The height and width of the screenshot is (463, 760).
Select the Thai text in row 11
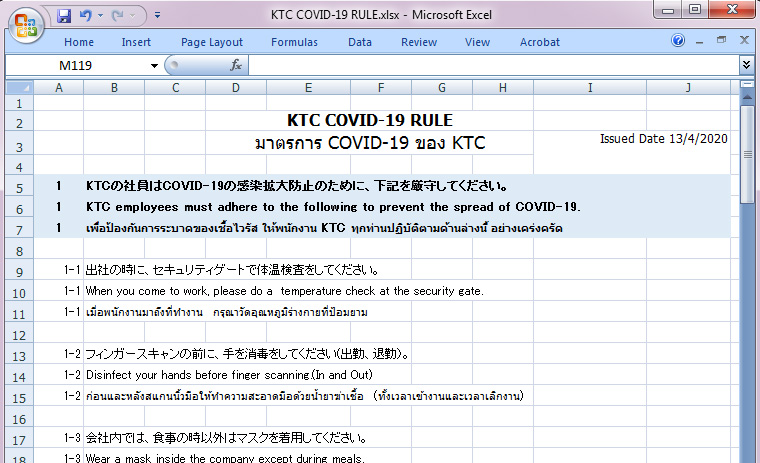pyautogui.click(x=226, y=312)
